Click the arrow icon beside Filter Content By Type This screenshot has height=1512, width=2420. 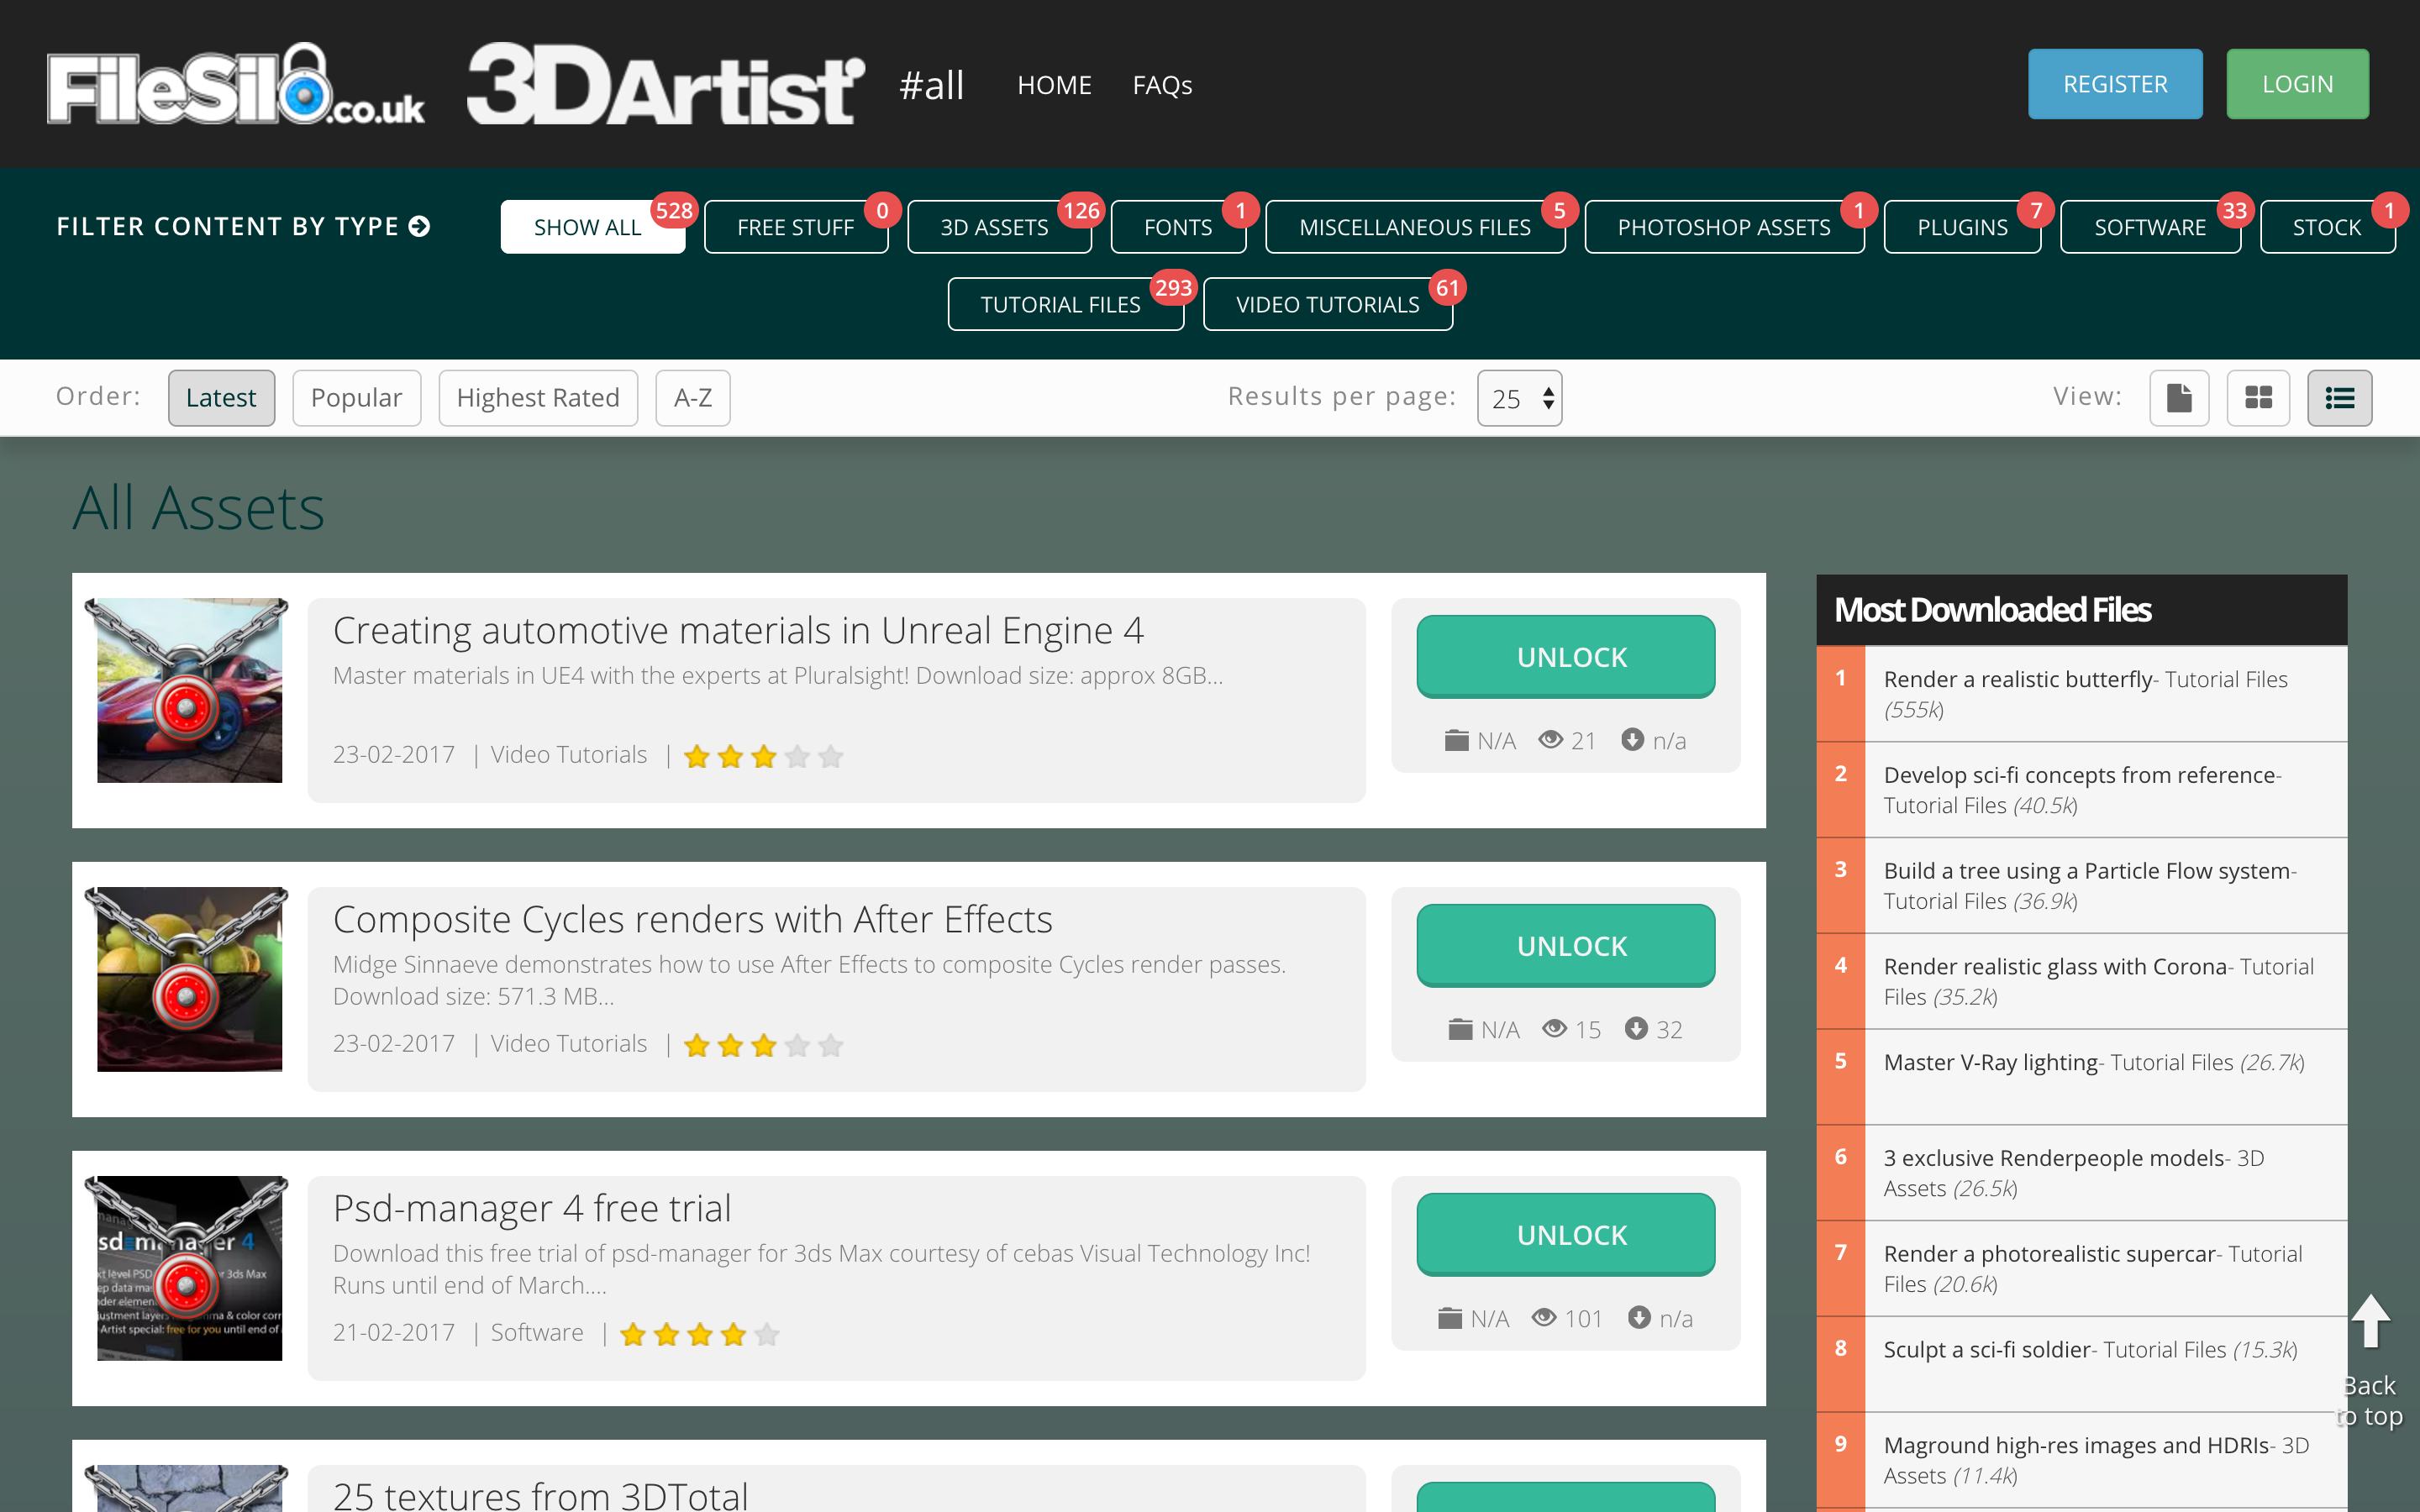click(x=420, y=227)
